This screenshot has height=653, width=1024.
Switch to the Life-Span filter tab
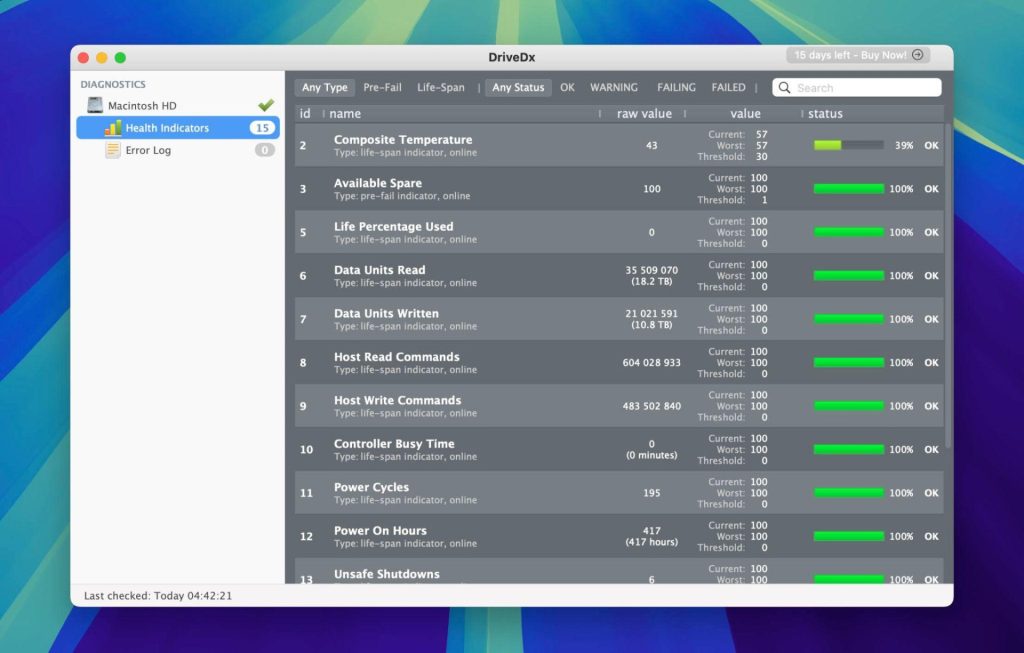(442, 87)
